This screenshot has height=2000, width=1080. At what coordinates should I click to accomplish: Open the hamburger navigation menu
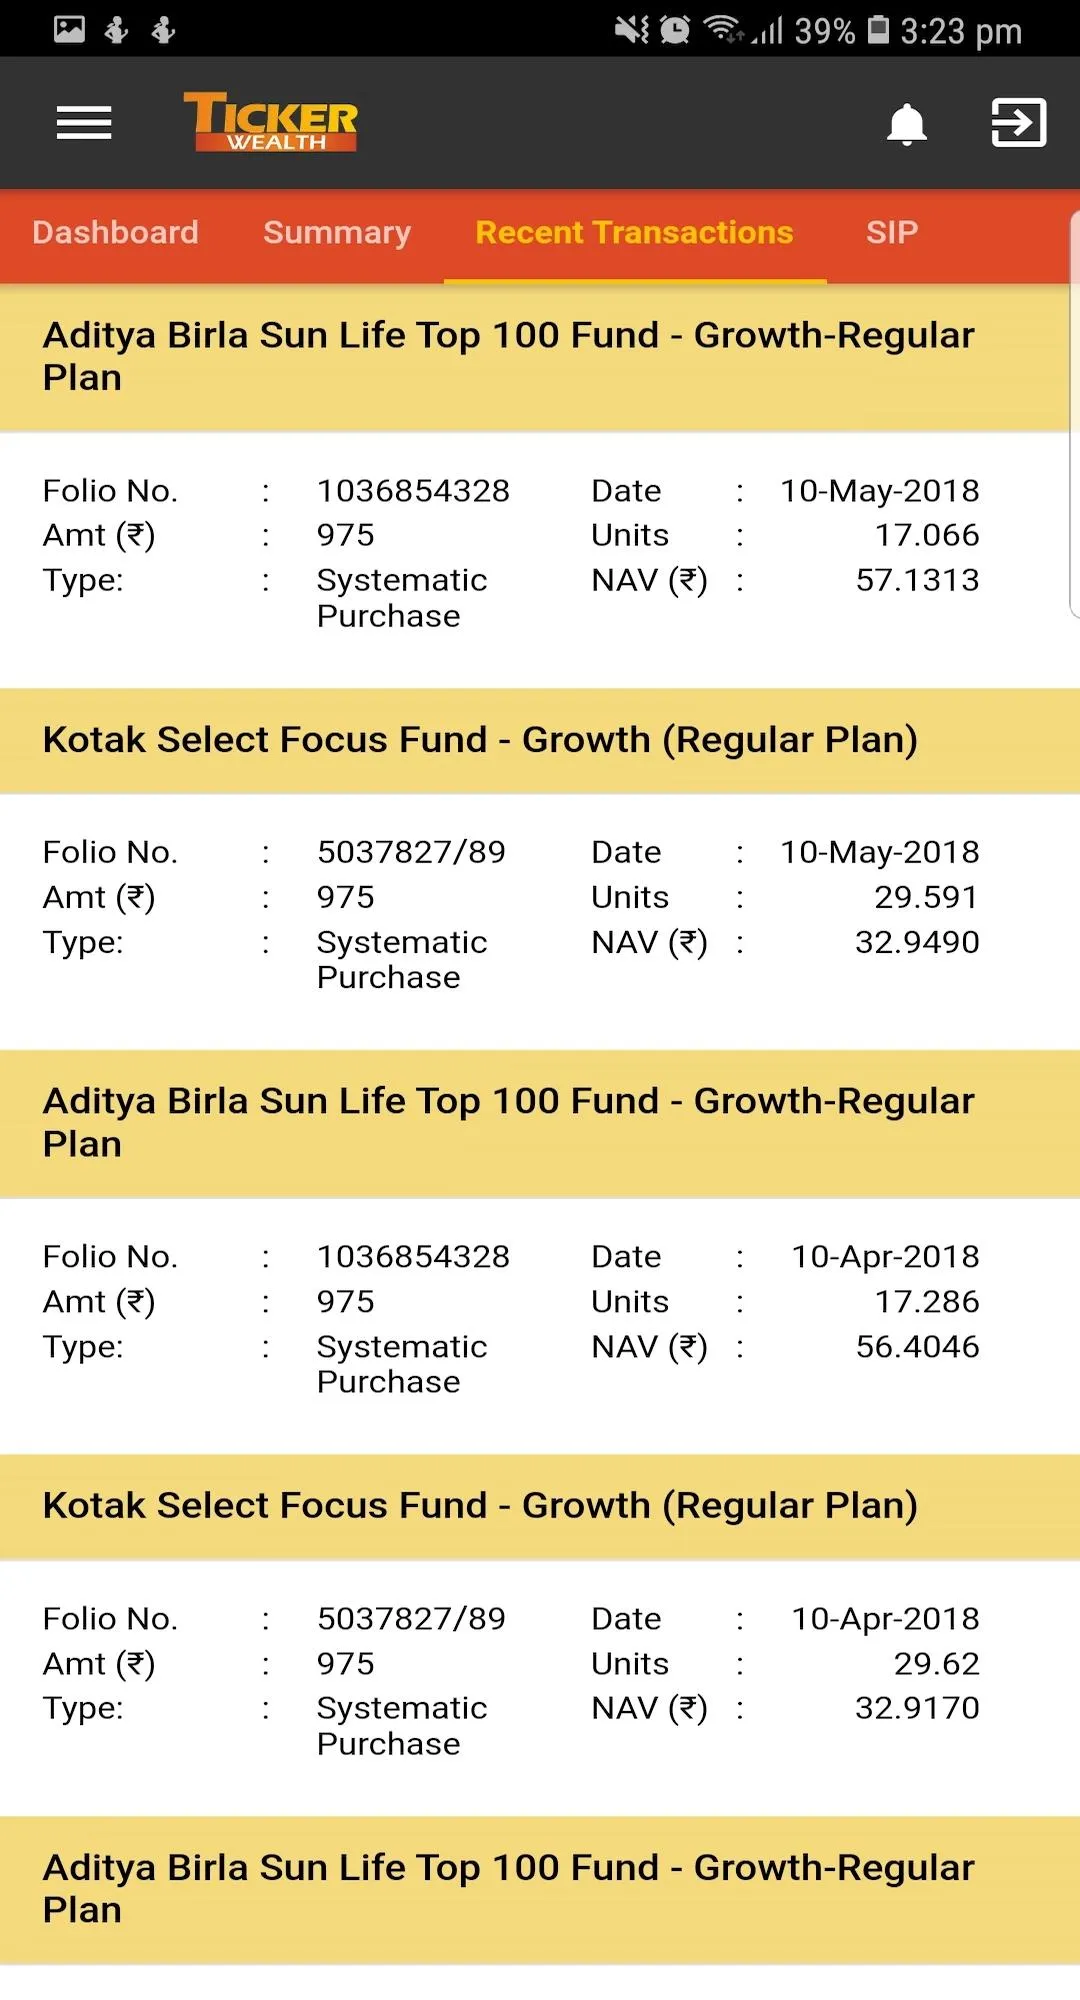(84, 123)
